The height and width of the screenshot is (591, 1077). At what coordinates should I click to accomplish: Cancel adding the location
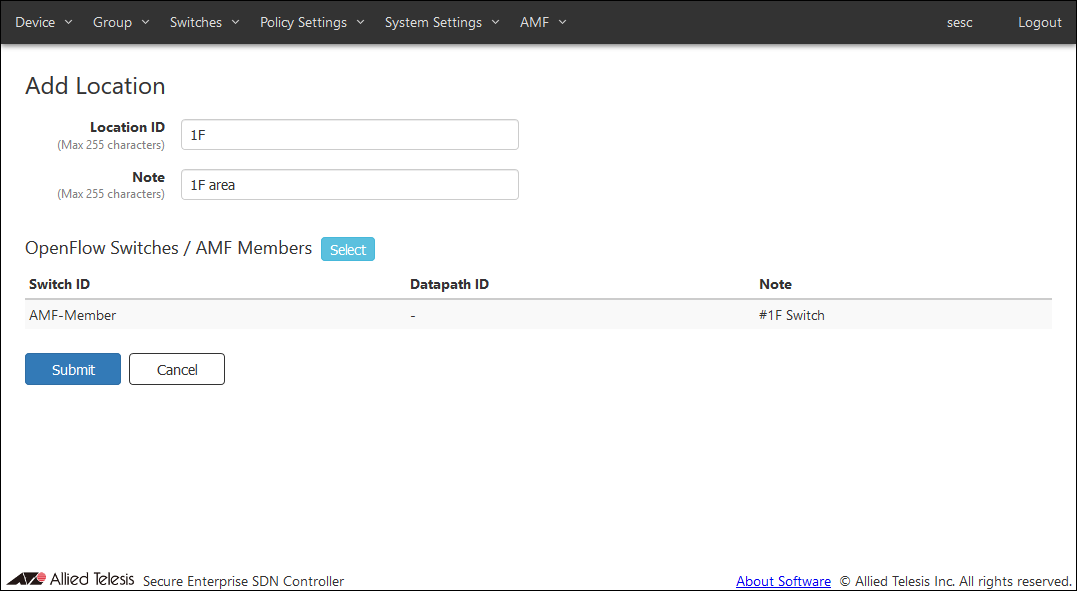177,369
